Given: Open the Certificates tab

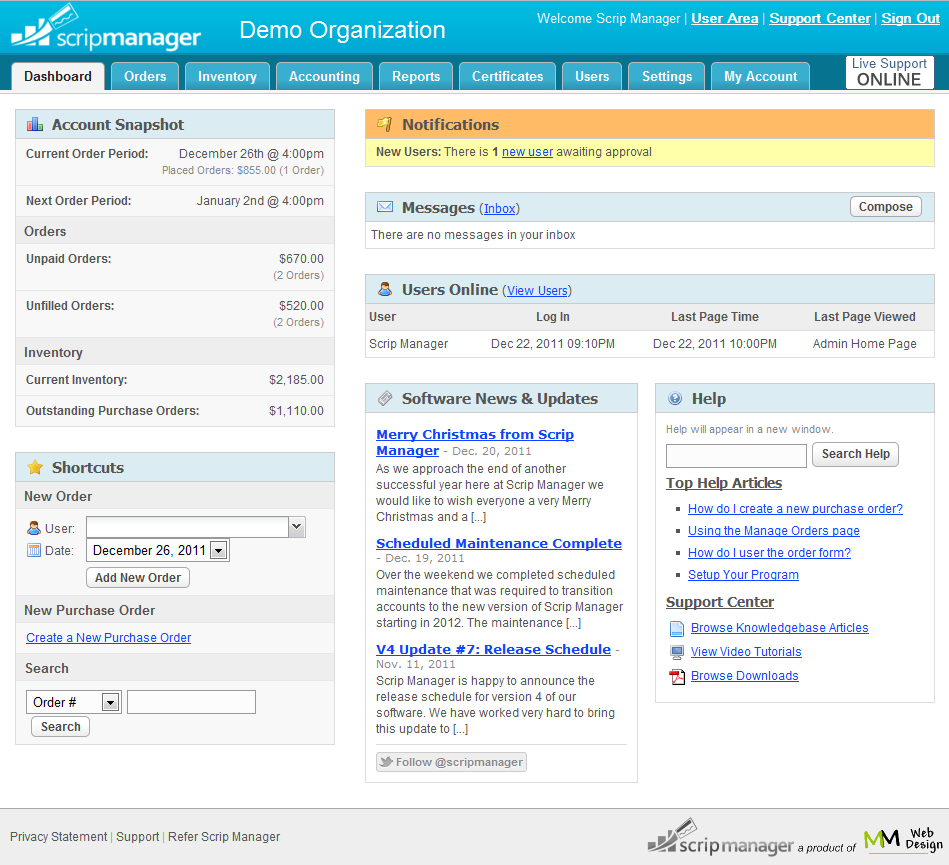Looking at the screenshot, I should point(507,77).
